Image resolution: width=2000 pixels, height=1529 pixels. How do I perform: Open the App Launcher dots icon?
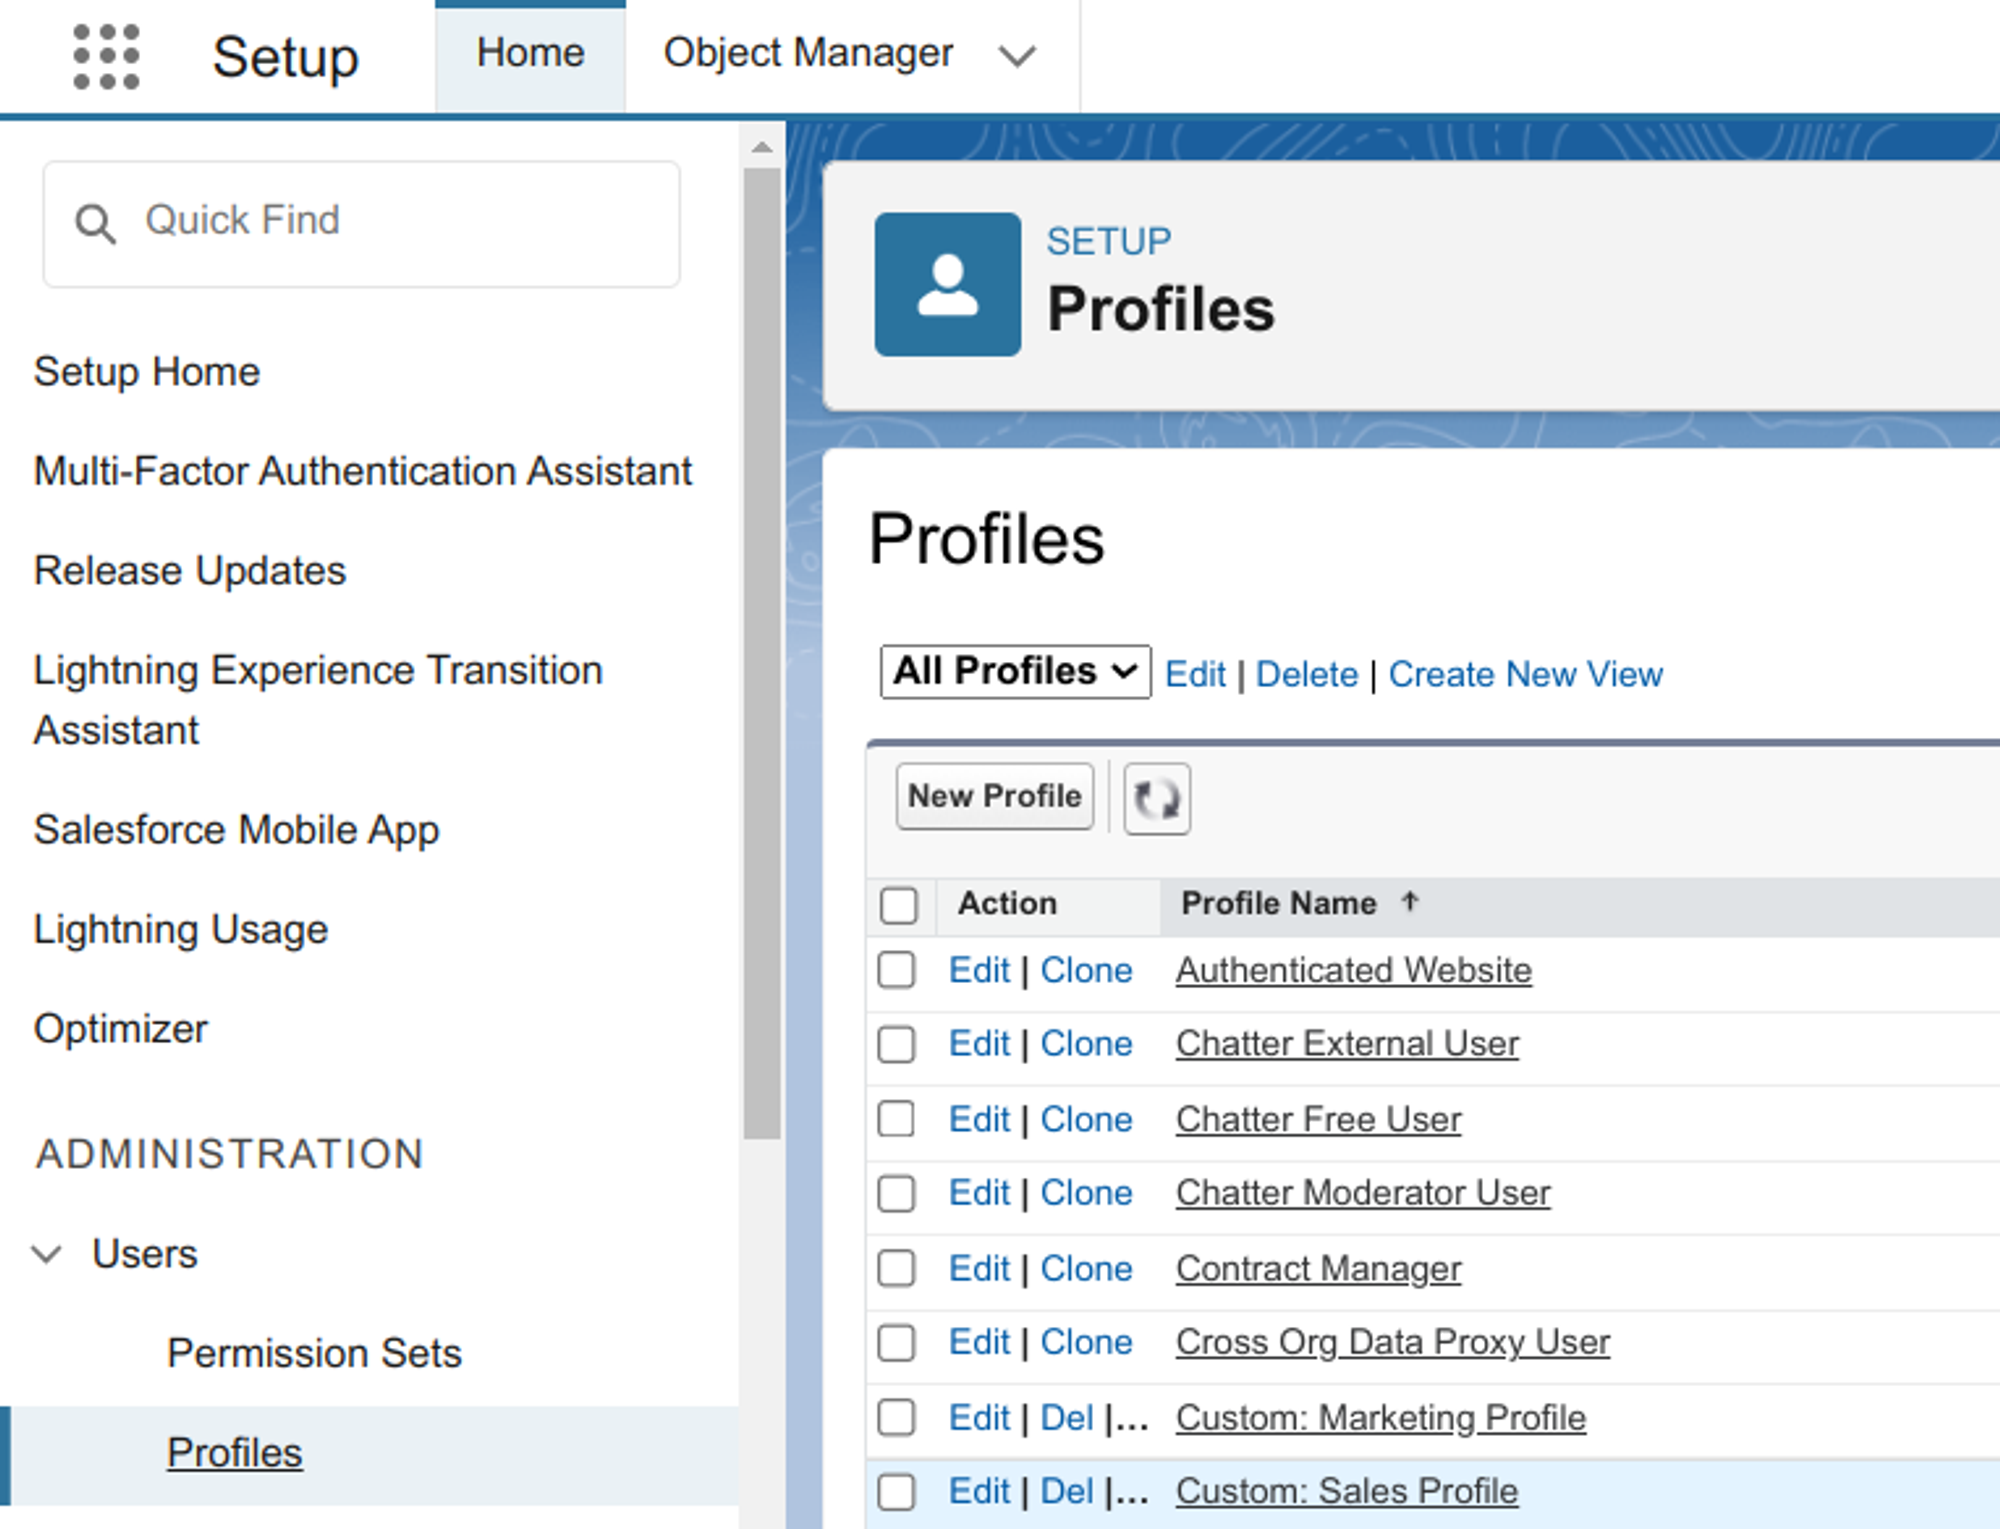(106, 56)
